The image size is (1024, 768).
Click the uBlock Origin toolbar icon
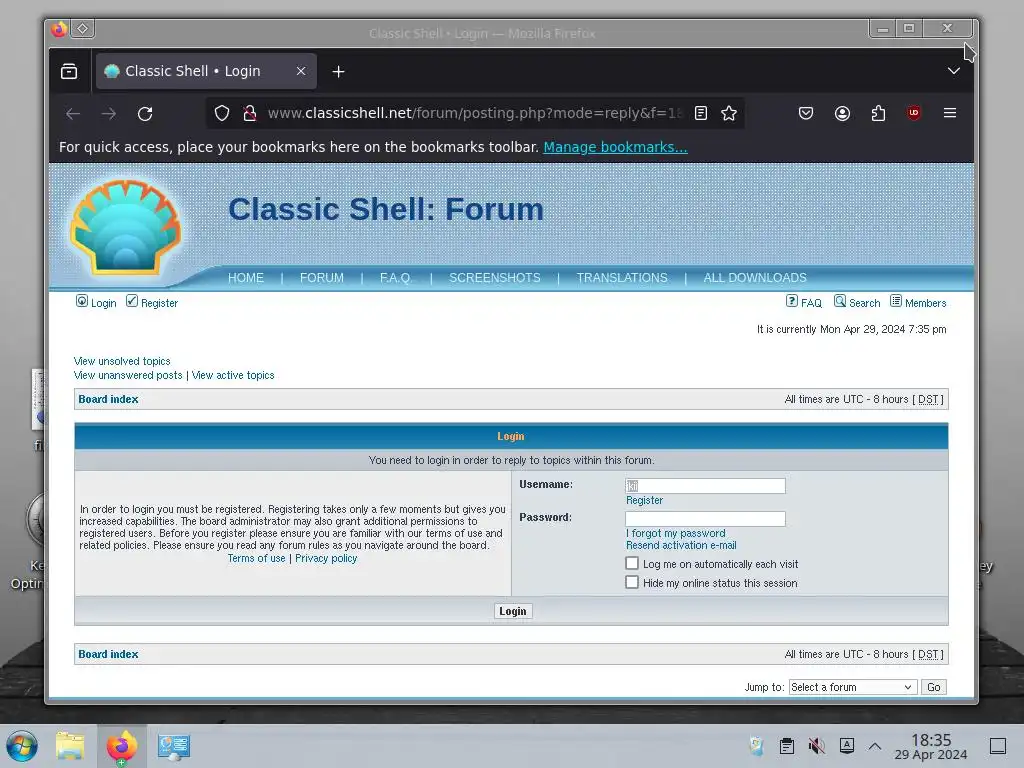[x=914, y=113]
